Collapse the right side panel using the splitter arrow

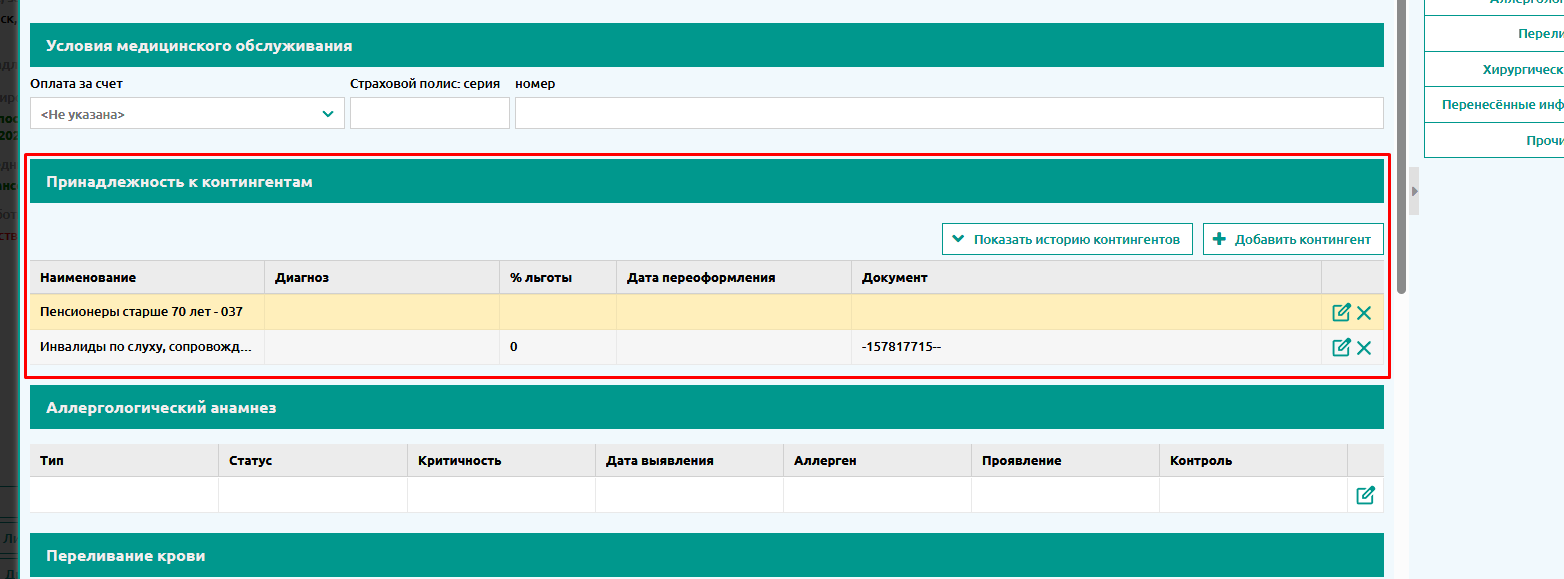(1414, 190)
